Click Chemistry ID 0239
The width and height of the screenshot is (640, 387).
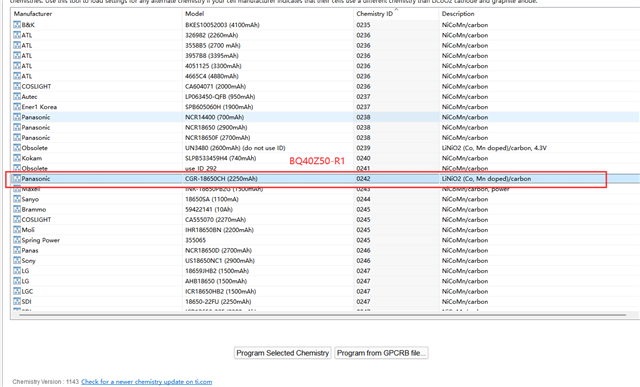363,148
